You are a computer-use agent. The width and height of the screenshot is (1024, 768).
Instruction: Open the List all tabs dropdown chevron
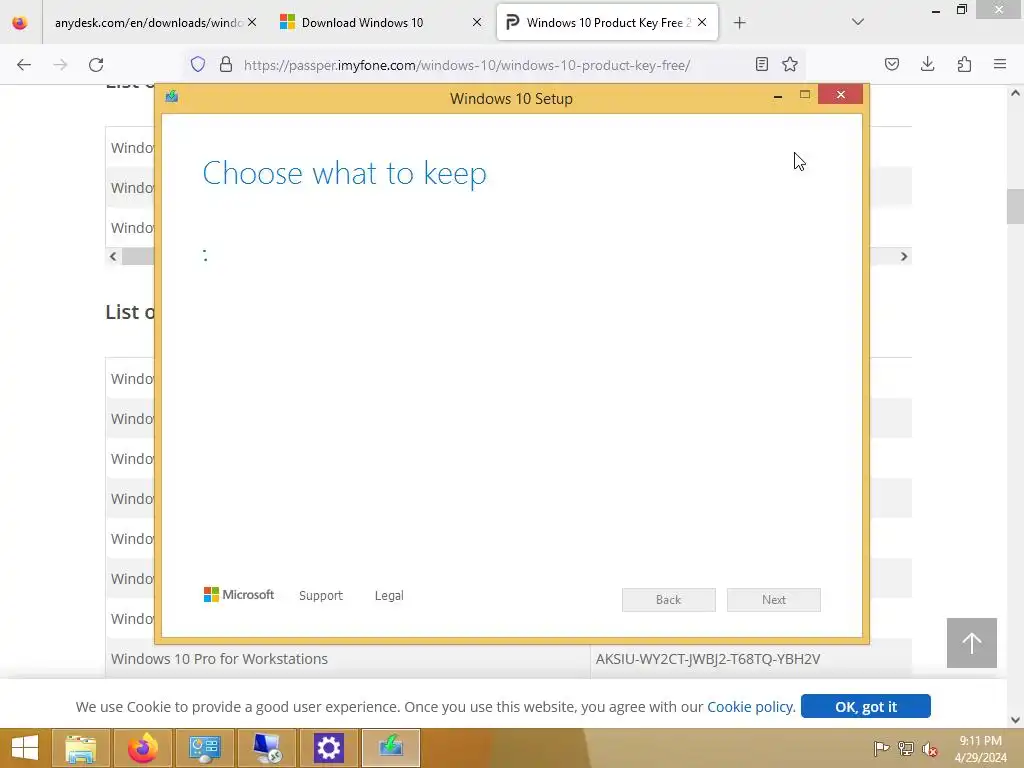click(858, 22)
